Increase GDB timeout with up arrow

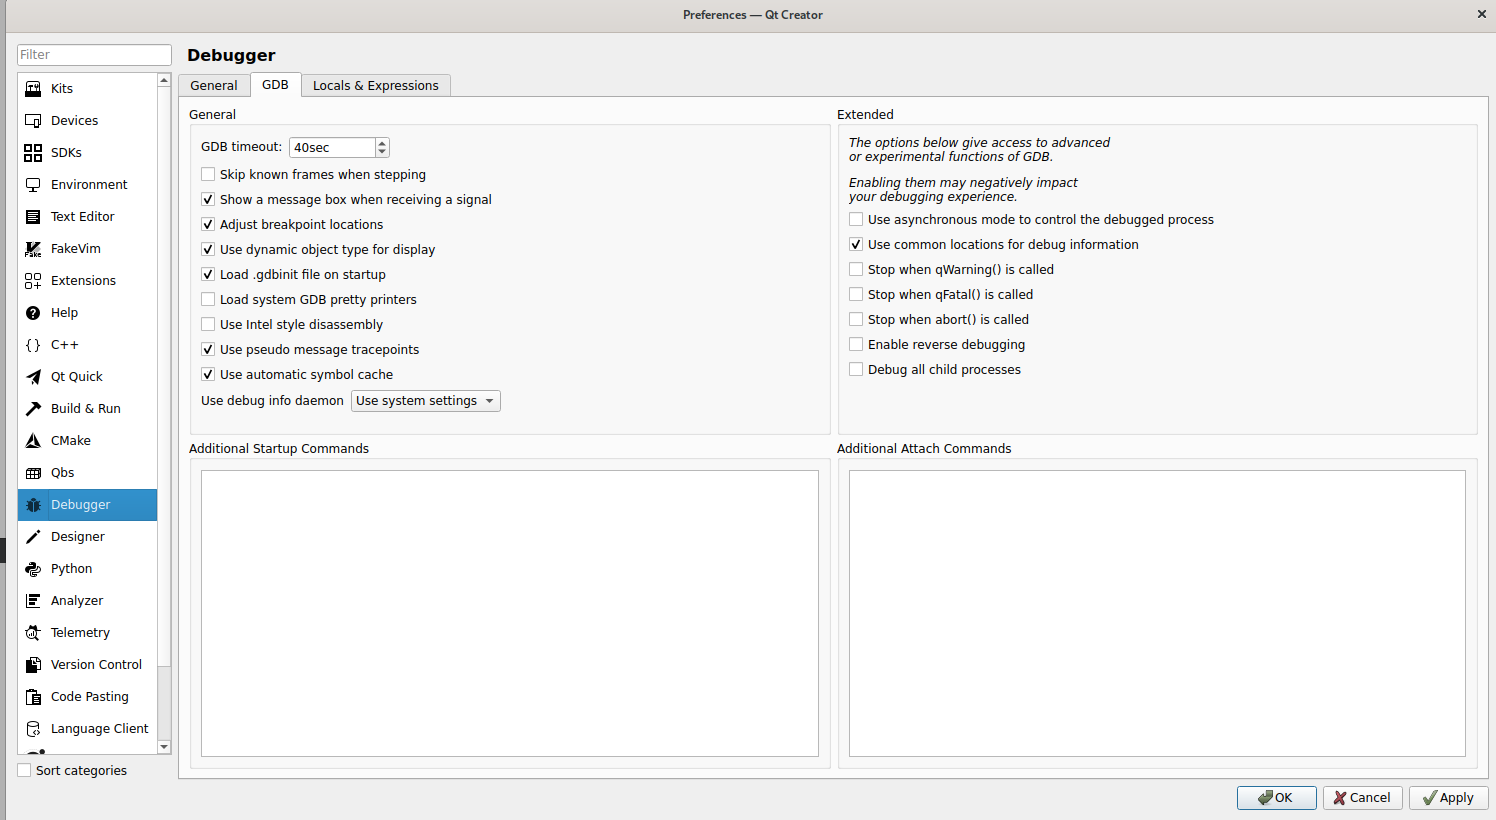382,143
